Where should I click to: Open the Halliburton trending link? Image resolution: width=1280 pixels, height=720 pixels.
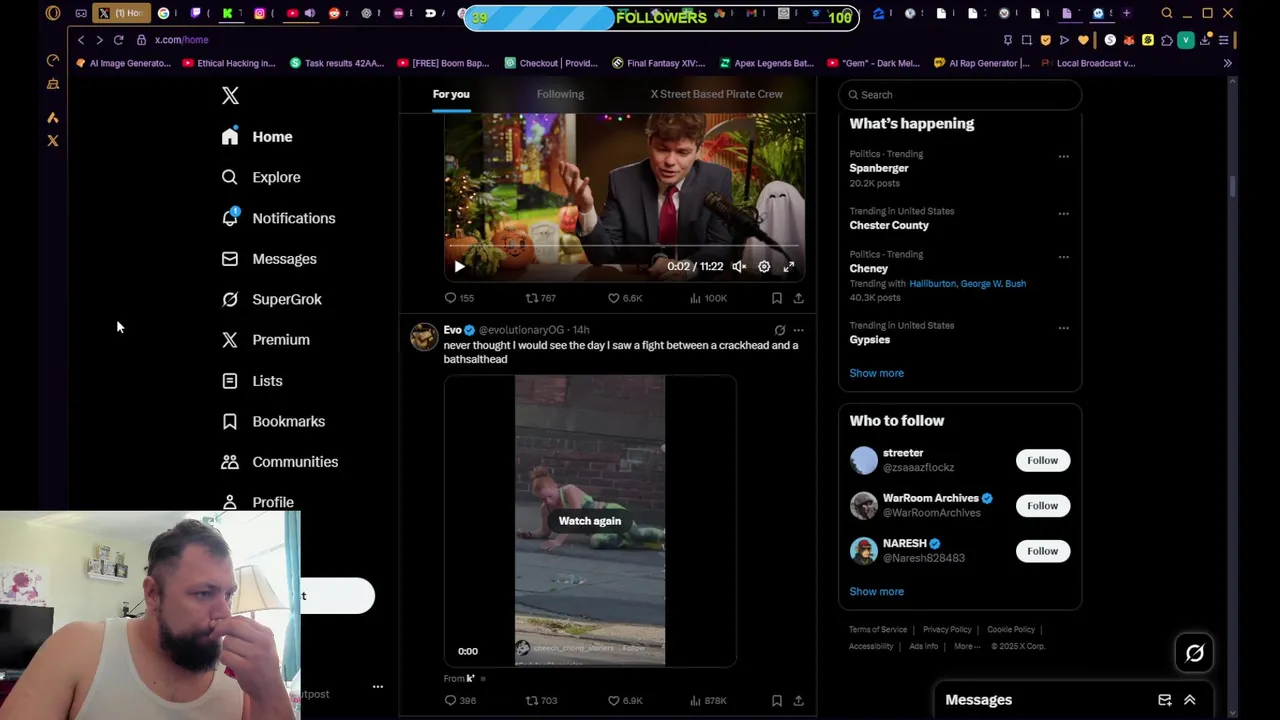click(x=932, y=284)
